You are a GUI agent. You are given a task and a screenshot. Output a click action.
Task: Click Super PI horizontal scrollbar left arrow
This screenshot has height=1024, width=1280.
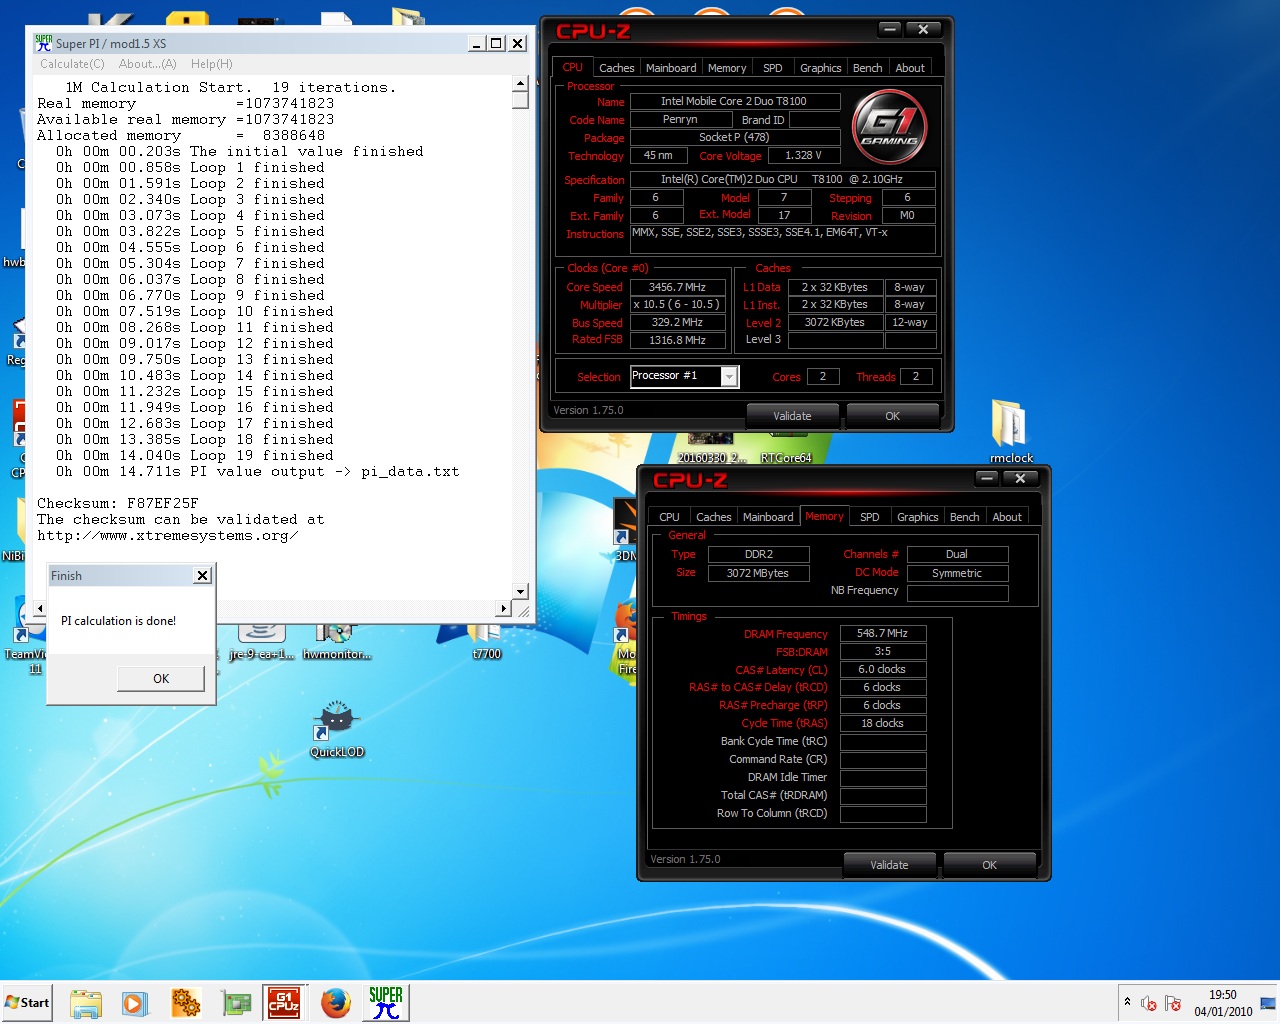tap(40, 608)
